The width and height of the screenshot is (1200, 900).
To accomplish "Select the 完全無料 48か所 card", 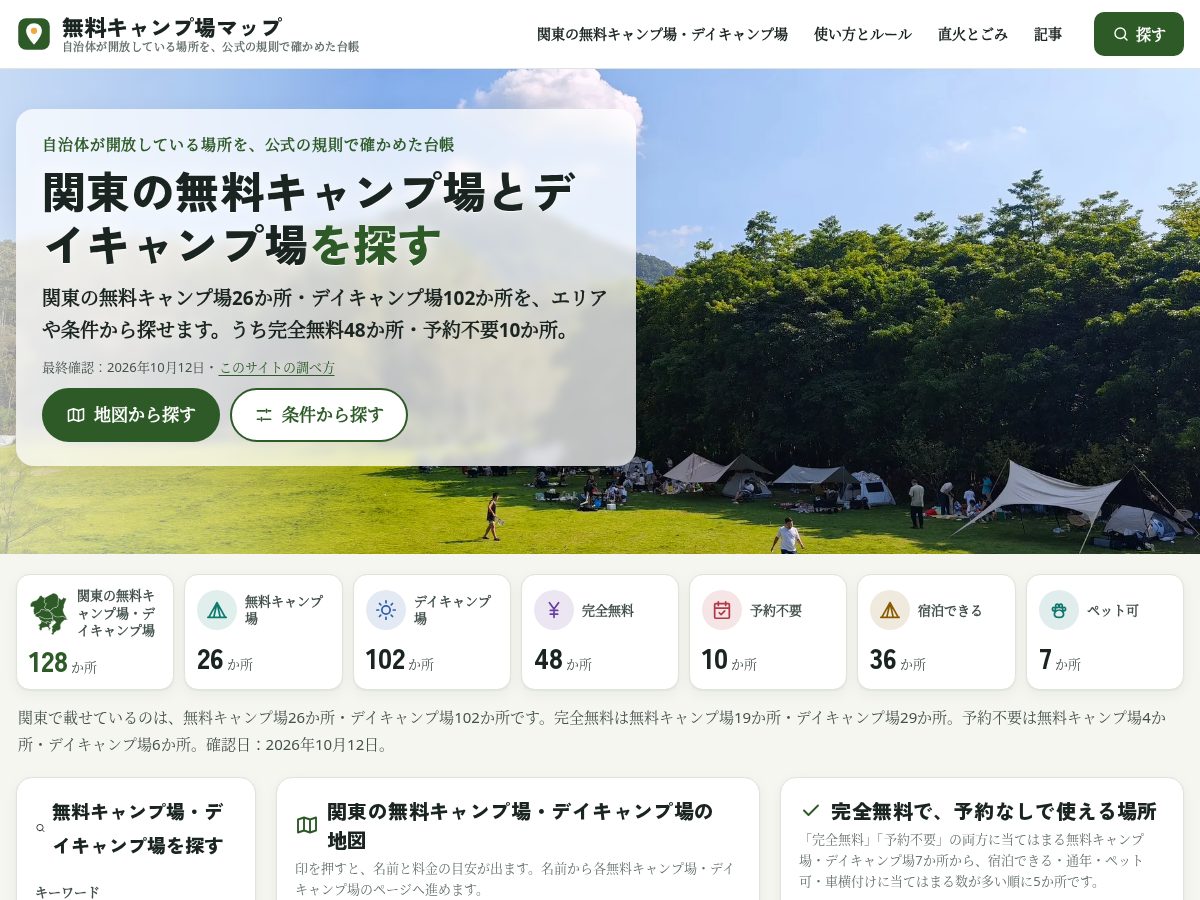I will pos(600,632).
